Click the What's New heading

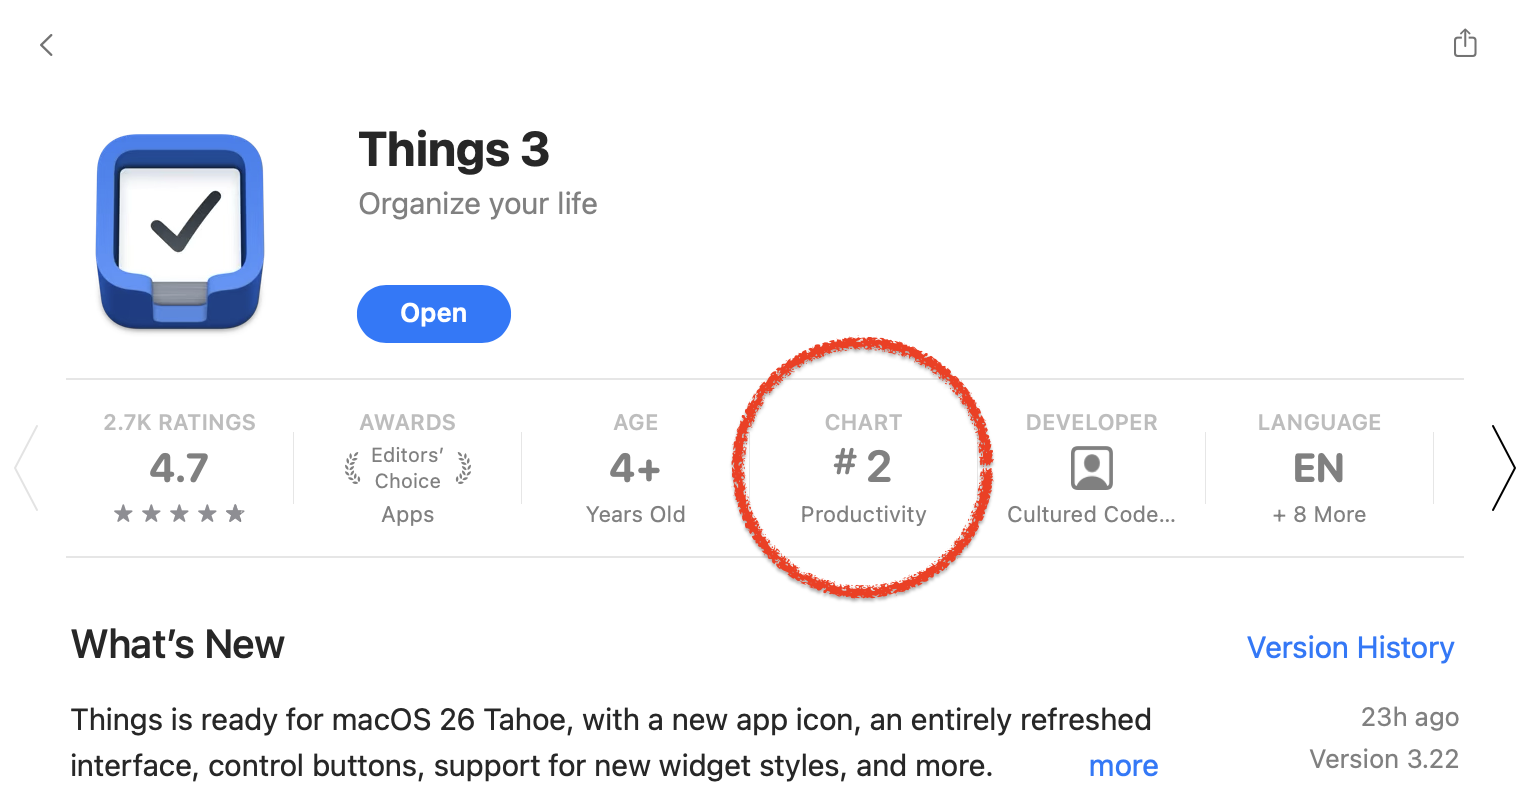tap(178, 645)
